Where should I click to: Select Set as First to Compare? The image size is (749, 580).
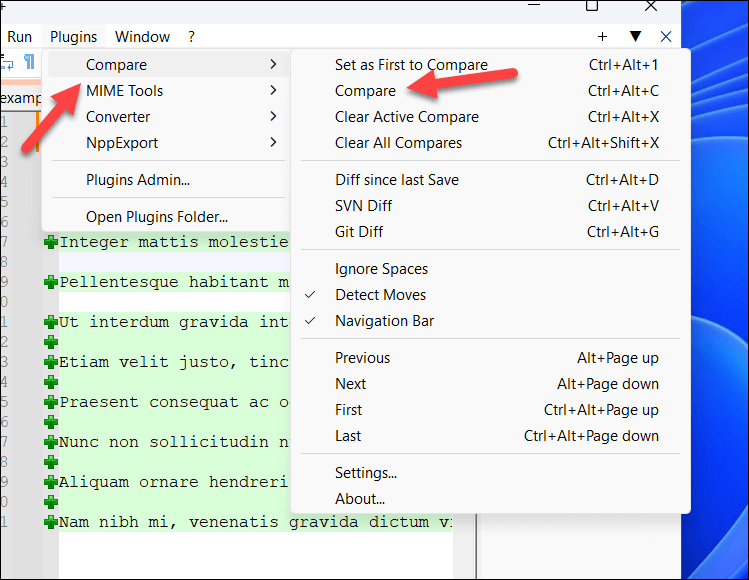tap(411, 65)
